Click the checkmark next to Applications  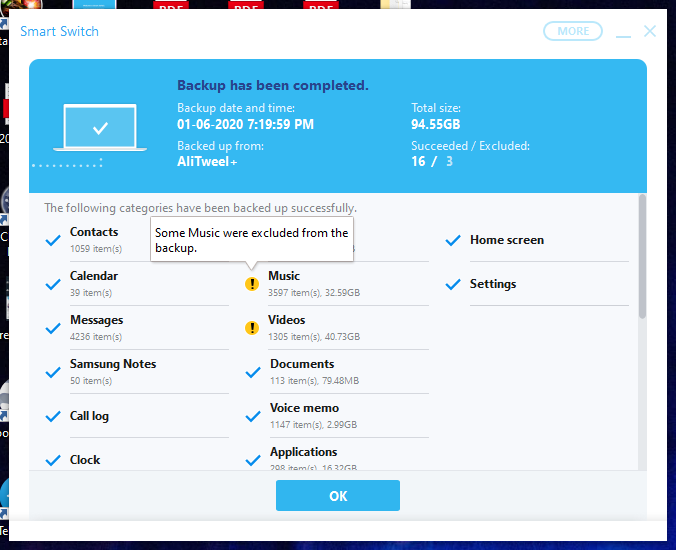coord(253,460)
